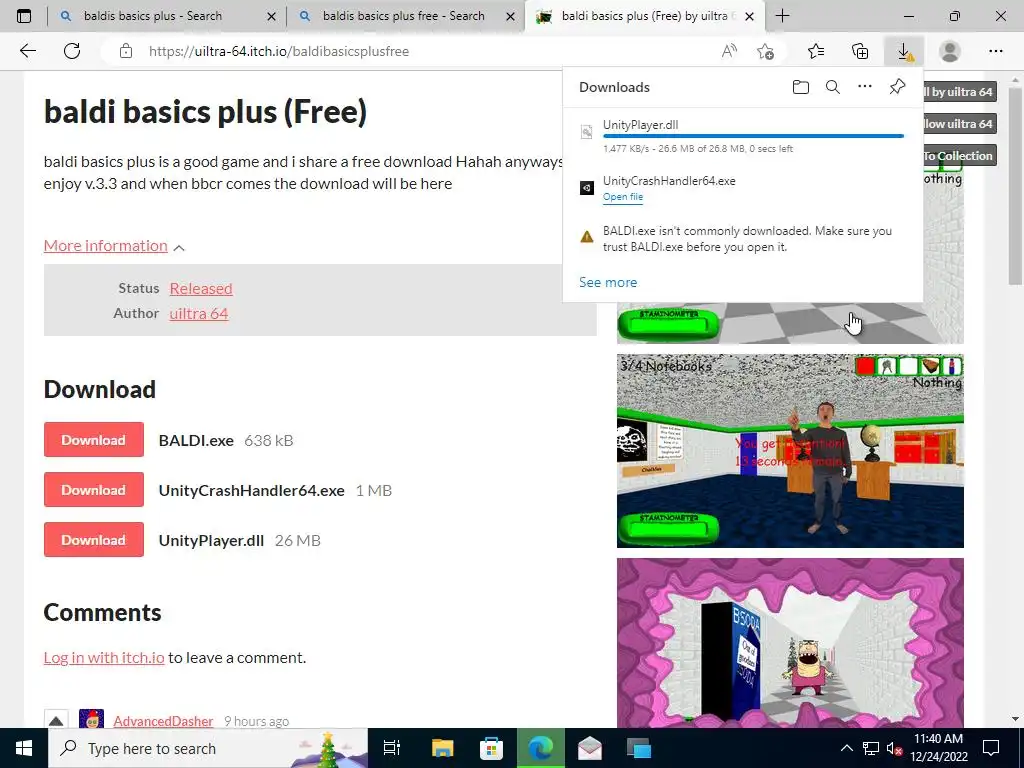Open AdvancedDasher commenter profile
The image size is (1024, 768).
point(163,721)
